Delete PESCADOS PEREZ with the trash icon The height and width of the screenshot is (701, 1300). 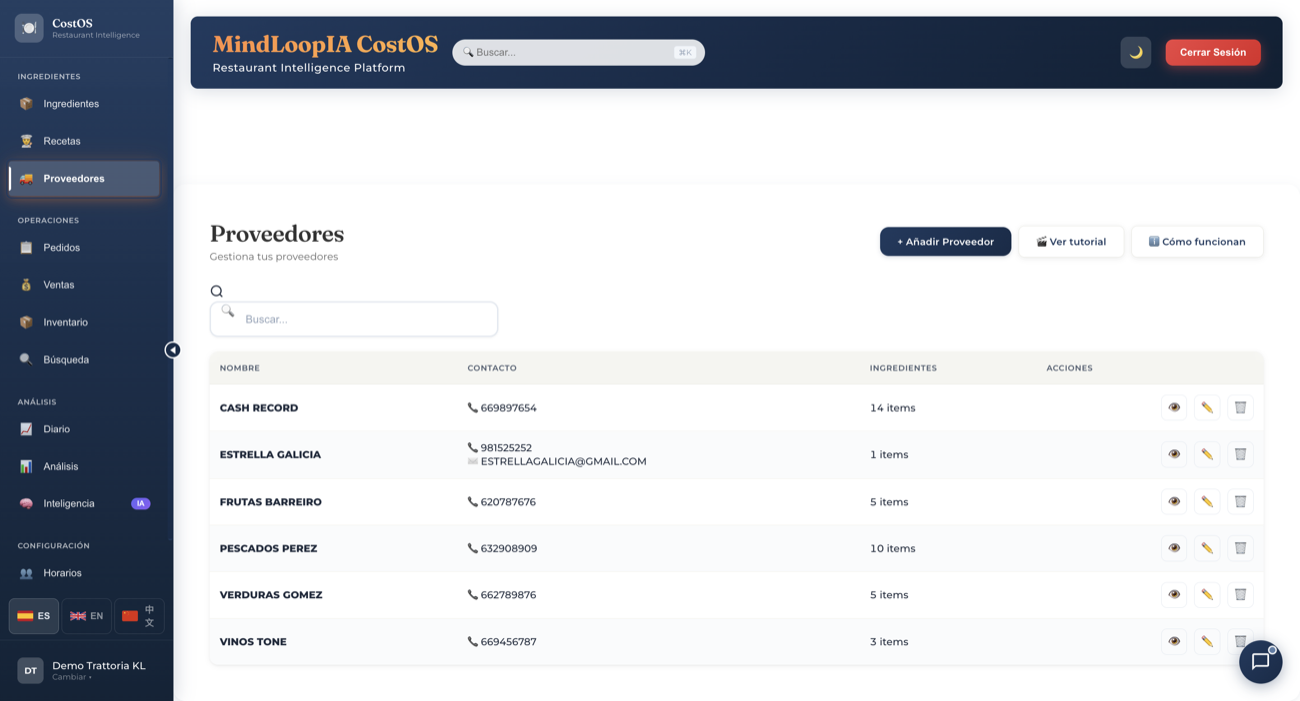1240,548
